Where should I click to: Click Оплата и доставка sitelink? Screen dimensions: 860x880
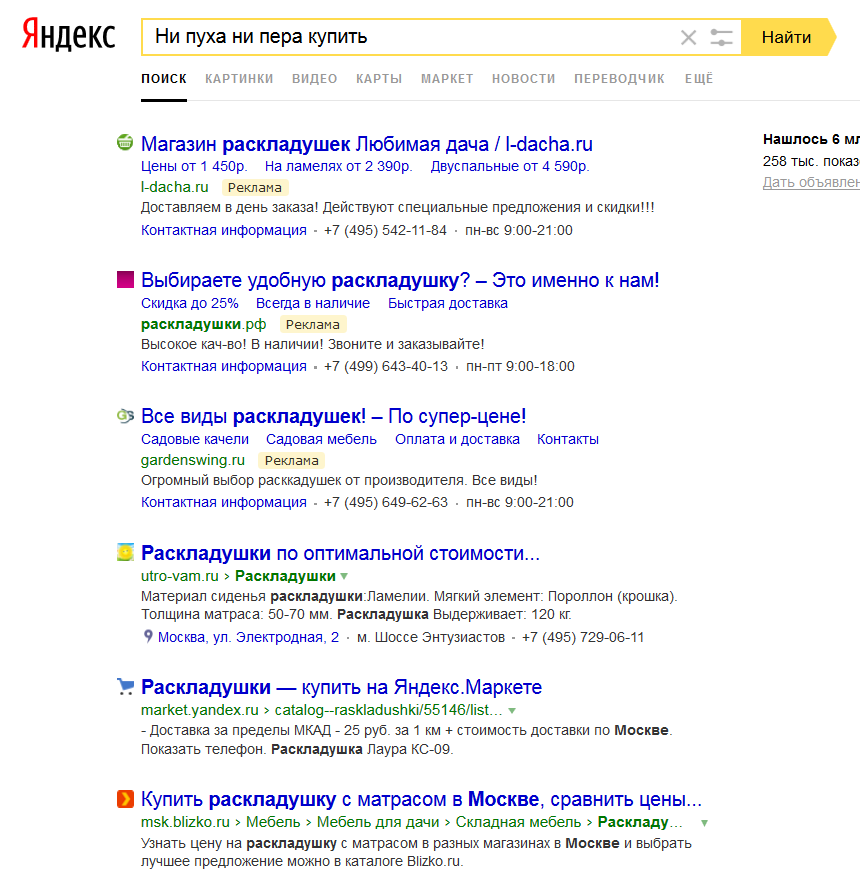457,439
